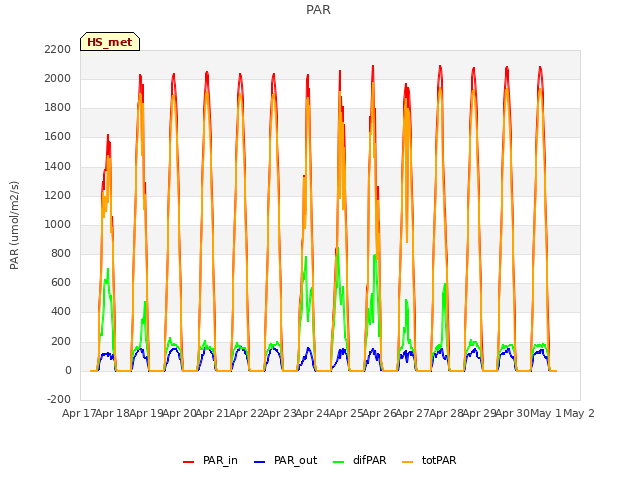The width and height of the screenshot is (640, 480).
Task: Click the PAR chart title
Action: (318, 10)
